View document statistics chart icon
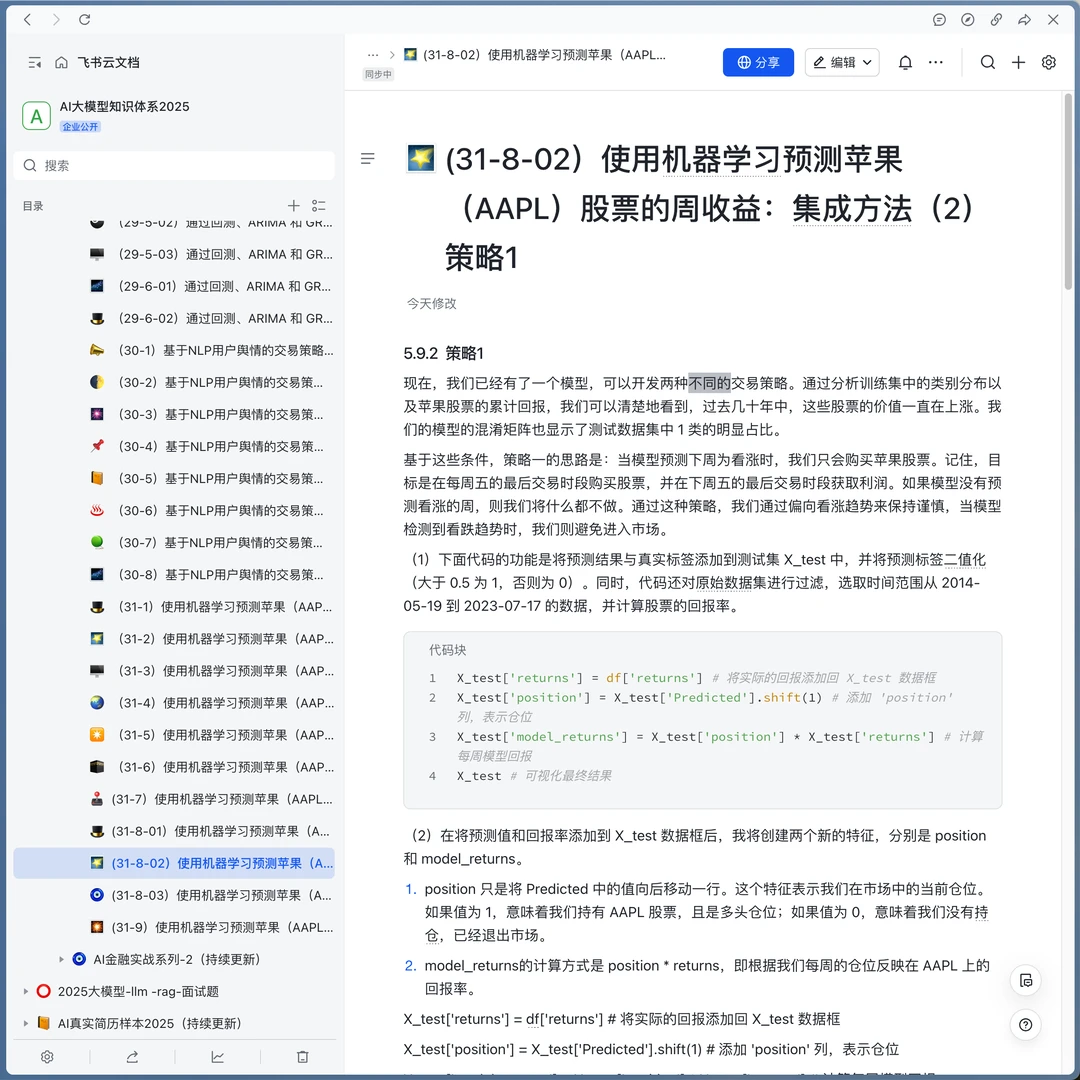The height and width of the screenshot is (1080, 1080). [x=216, y=1056]
